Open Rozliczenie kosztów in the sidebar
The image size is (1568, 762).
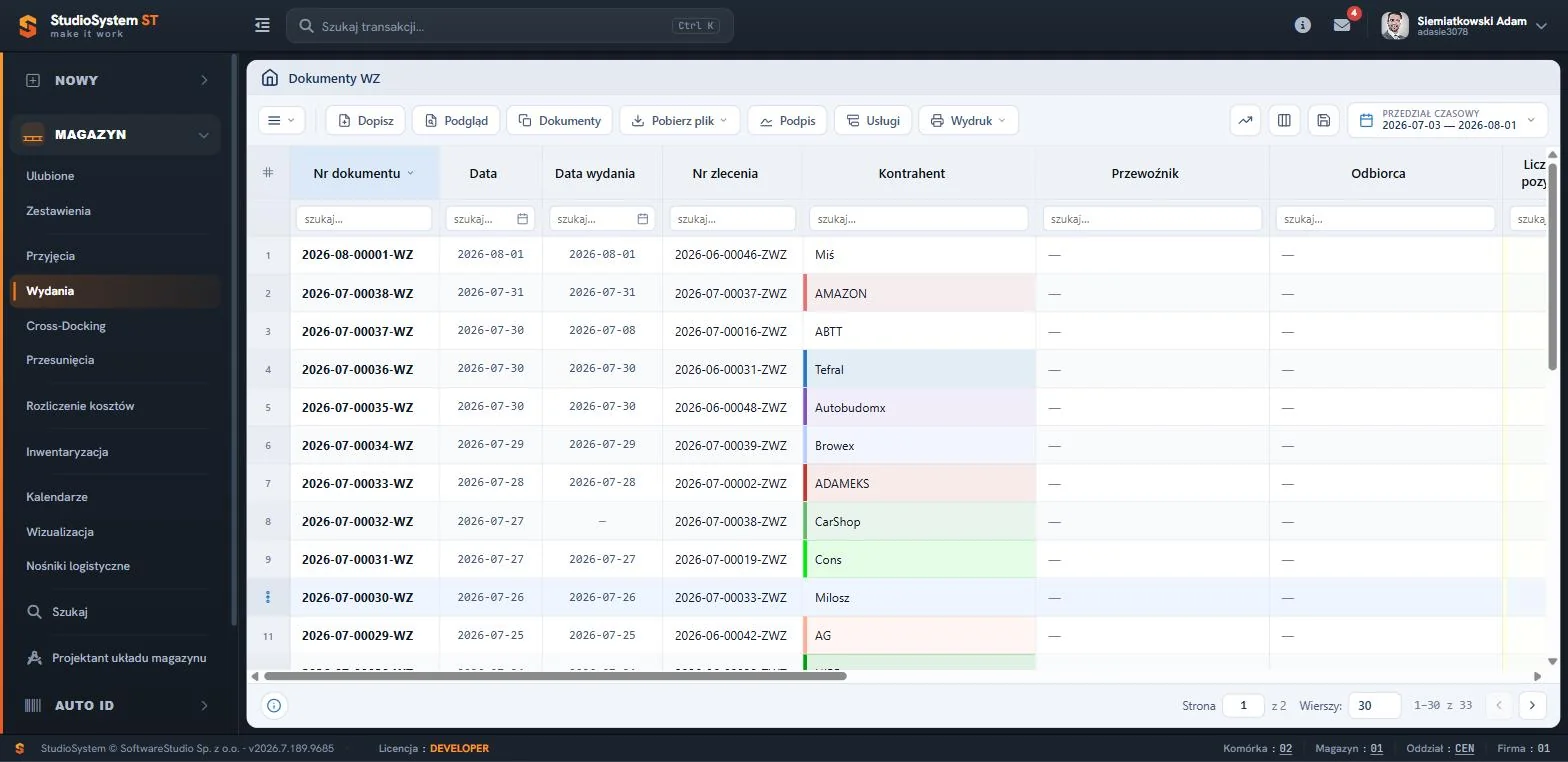click(x=80, y=406)
